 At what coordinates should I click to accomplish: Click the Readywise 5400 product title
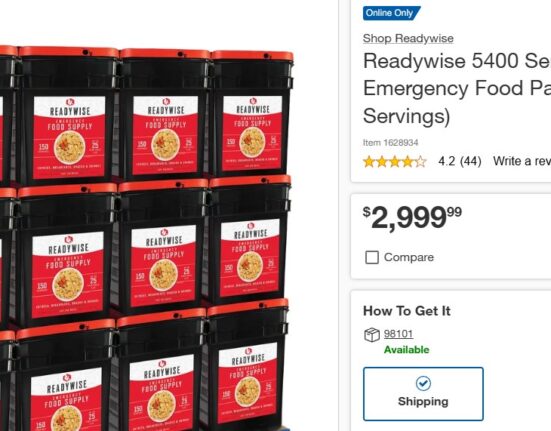click(x=457, y=88)
